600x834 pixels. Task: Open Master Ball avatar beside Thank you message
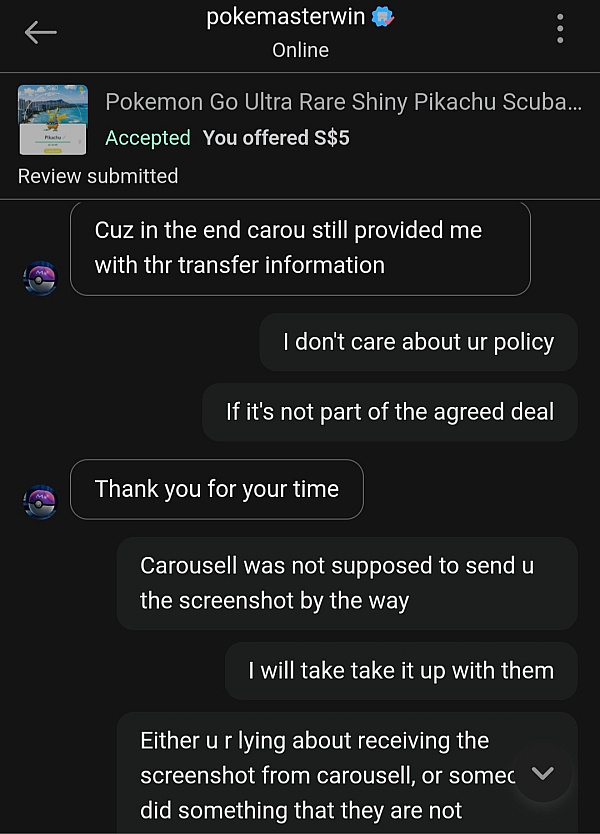(40, 502)
